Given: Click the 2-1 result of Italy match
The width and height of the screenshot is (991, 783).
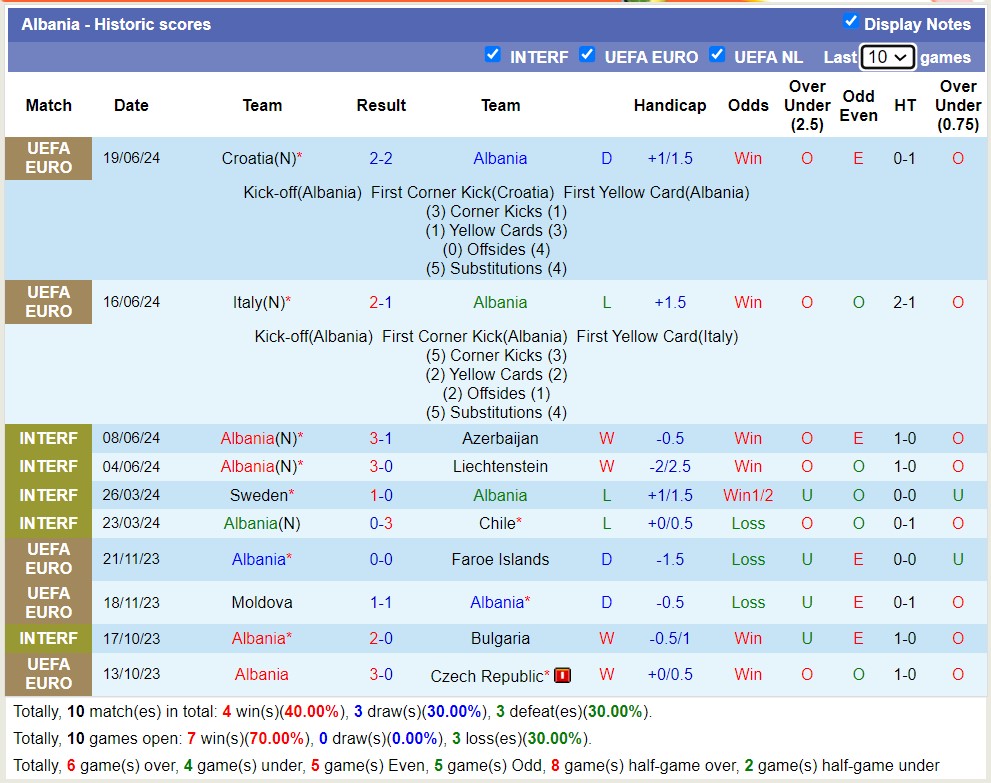Looking at the screenshot, I should 380,302.
